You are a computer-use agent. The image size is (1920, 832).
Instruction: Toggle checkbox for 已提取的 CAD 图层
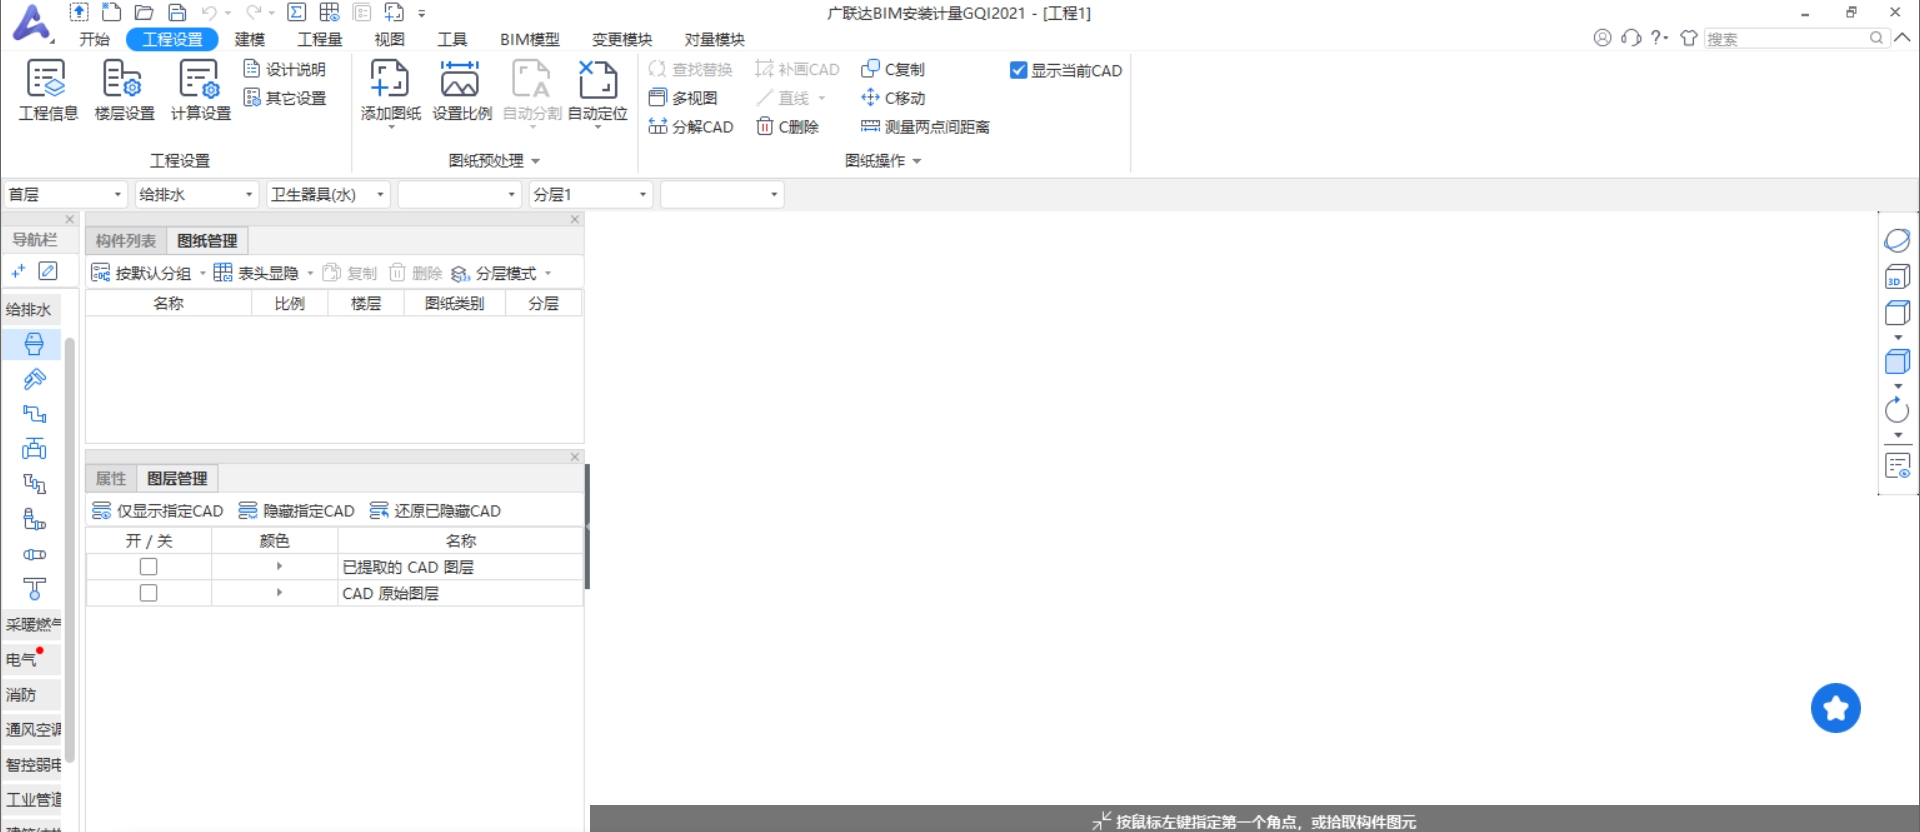pyautogui.click(x=148, y=567)
